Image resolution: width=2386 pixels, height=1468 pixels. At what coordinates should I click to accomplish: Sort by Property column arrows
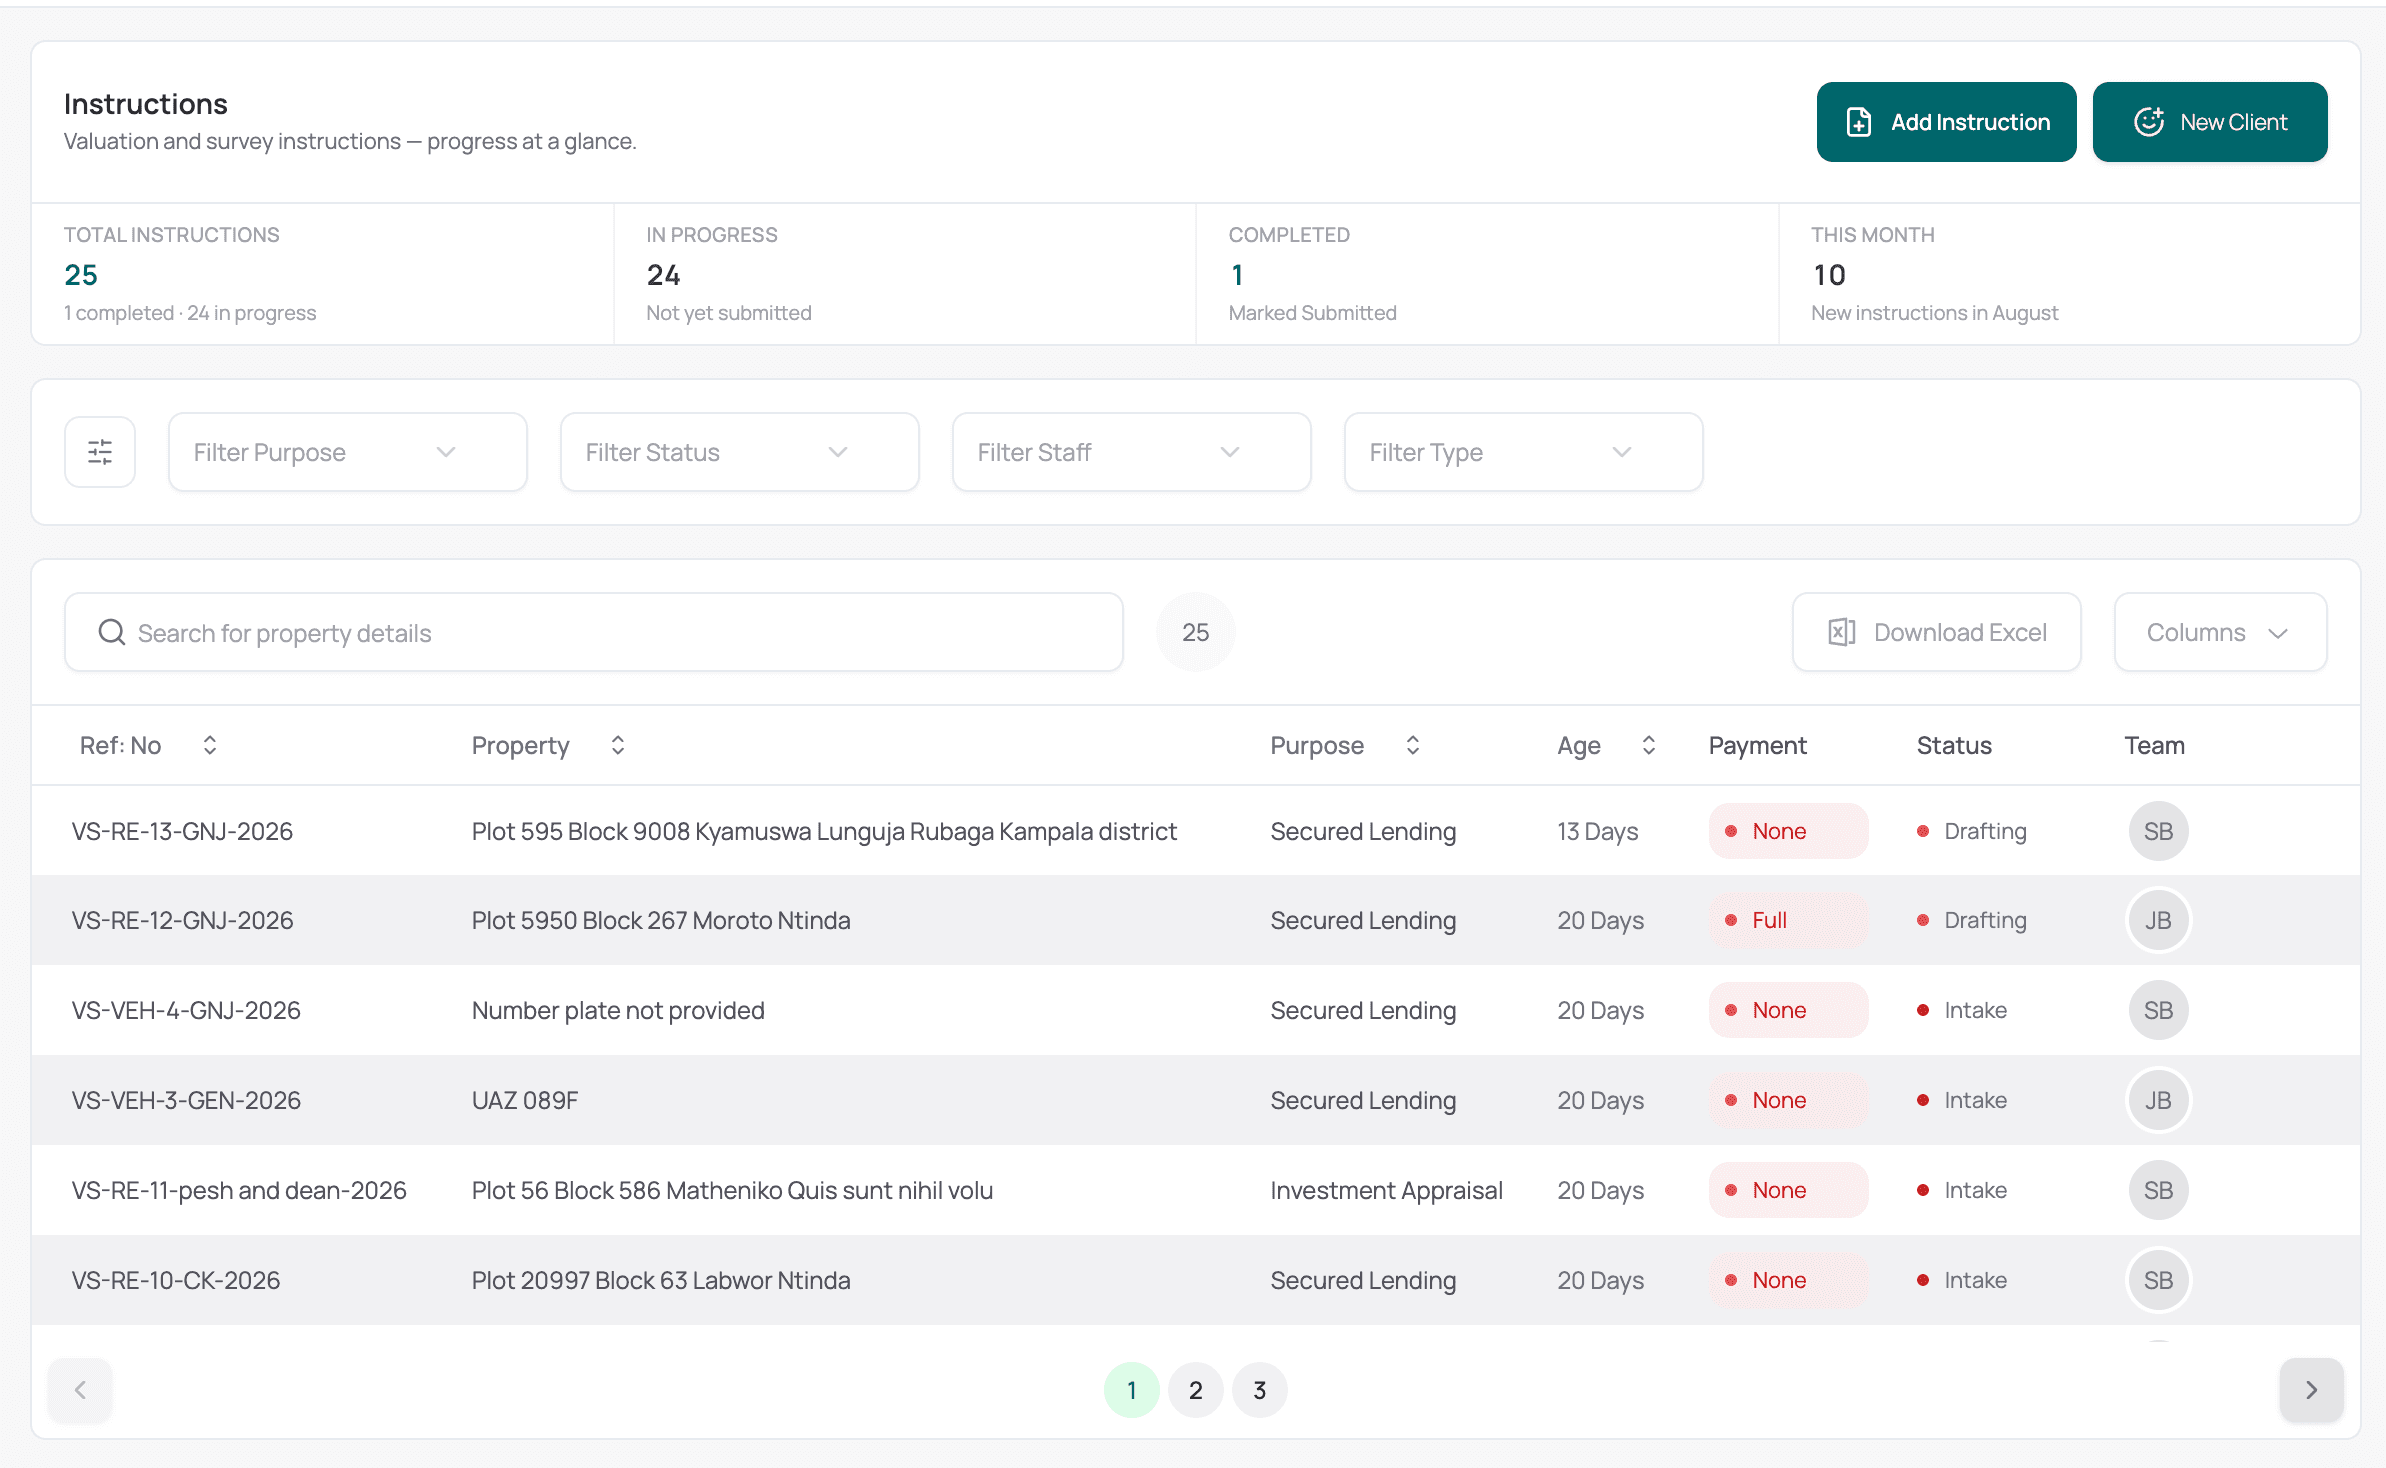618,745
